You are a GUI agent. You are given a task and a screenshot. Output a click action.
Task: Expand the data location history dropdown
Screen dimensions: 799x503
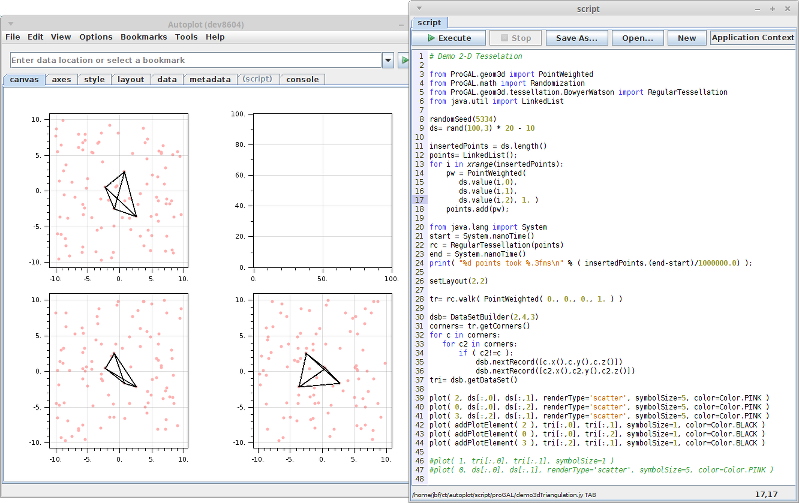388,61
